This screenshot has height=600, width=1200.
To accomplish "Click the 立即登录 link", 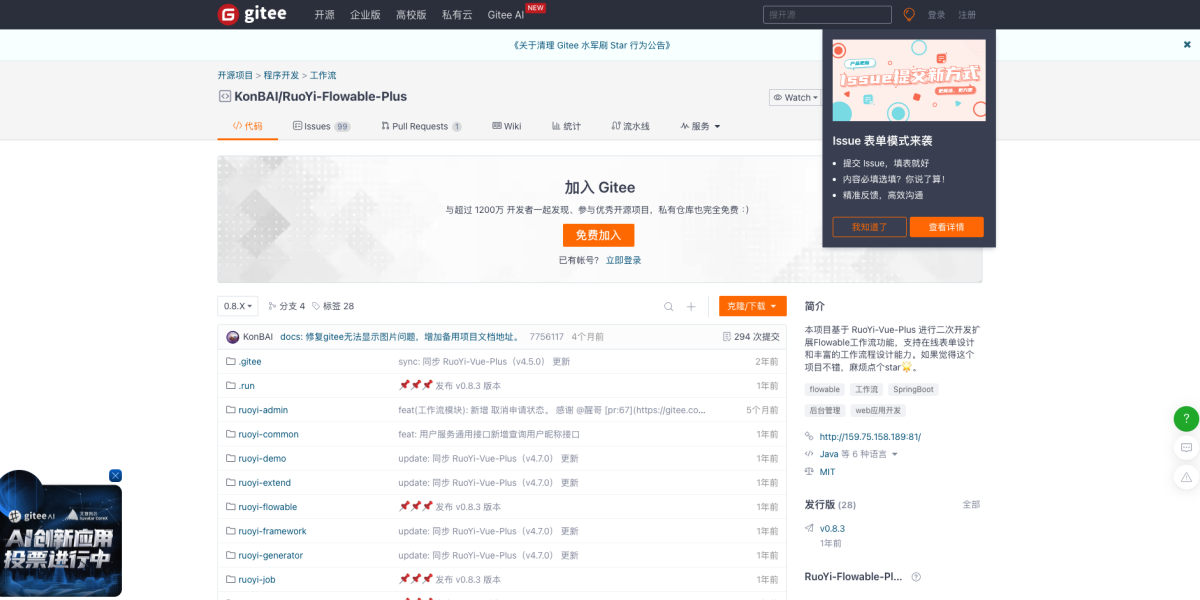I will [x=623, y=260].
